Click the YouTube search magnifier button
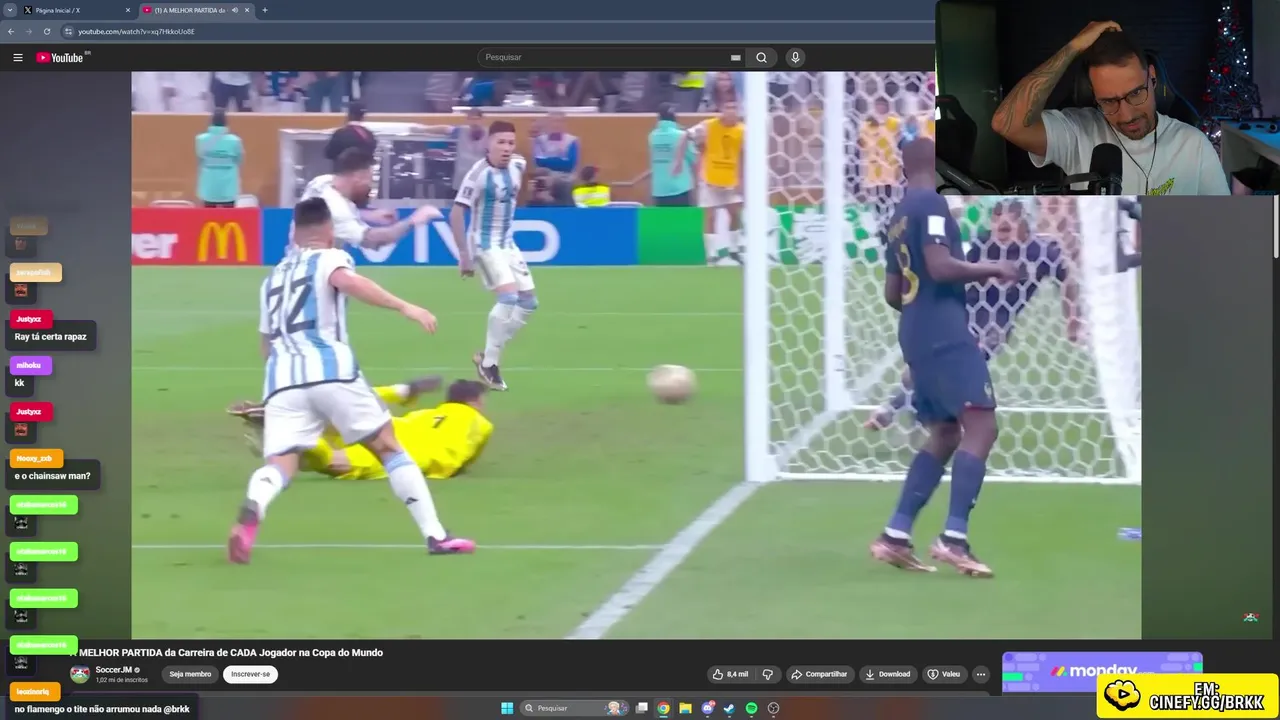The height and width of the screenshot is (720, 1280). (x=761, y=57)
